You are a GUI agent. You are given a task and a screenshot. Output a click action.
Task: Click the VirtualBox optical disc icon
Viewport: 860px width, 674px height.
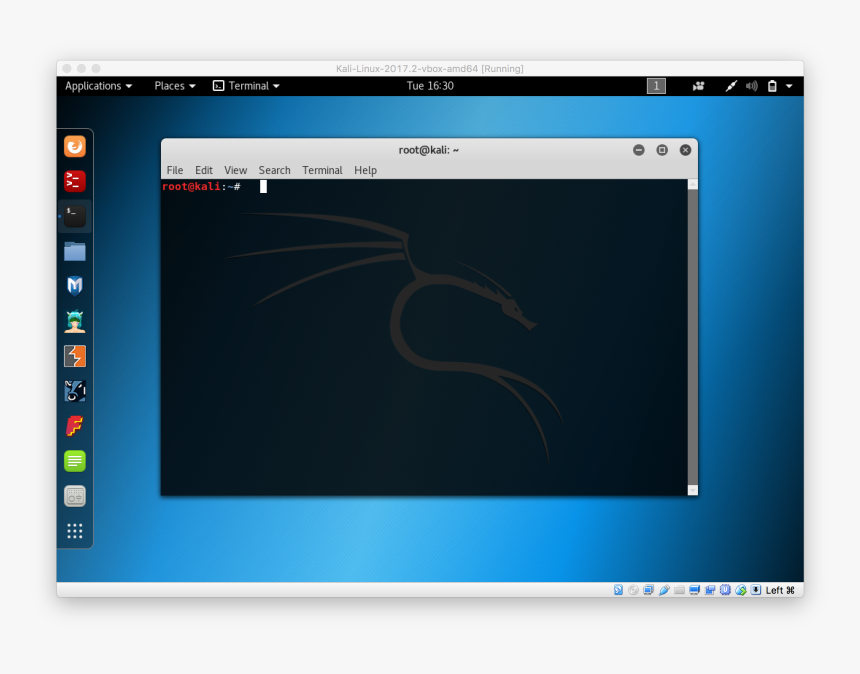coord(633,590)
